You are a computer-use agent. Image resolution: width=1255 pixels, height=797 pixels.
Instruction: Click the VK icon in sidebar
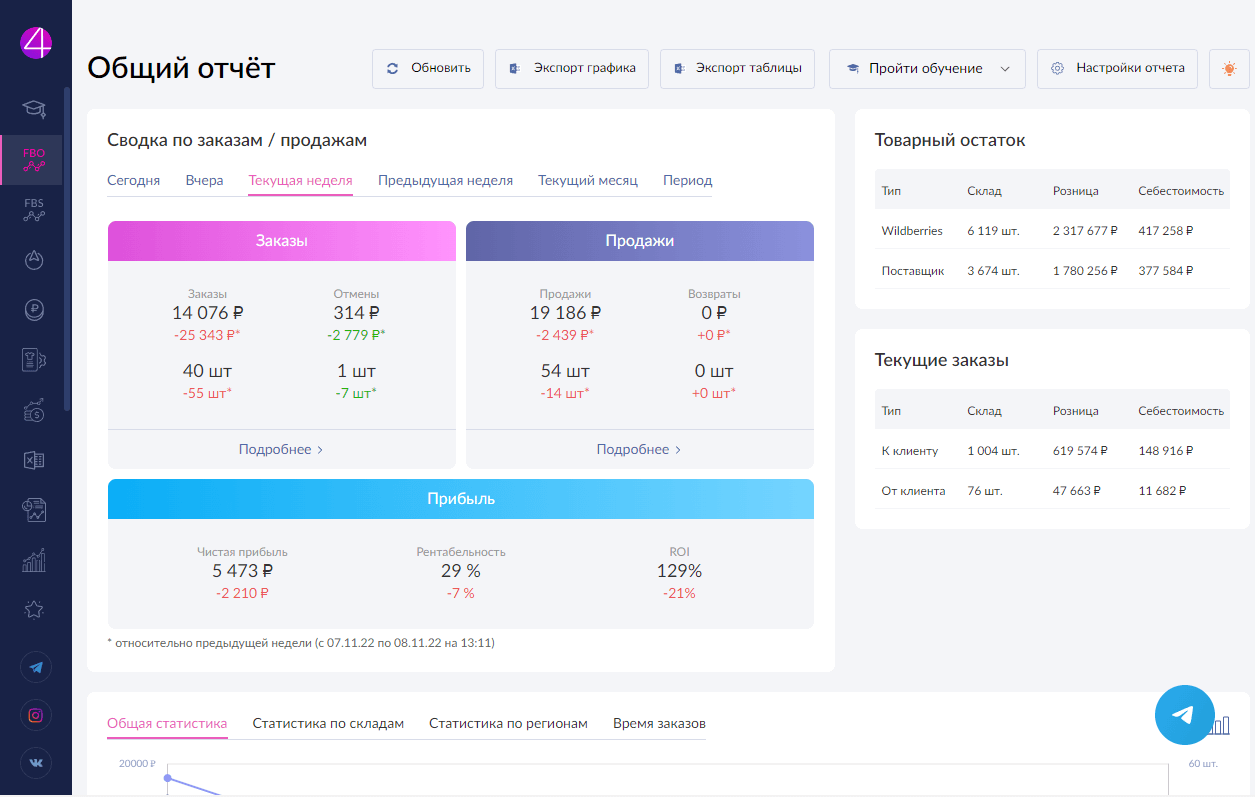36,763
